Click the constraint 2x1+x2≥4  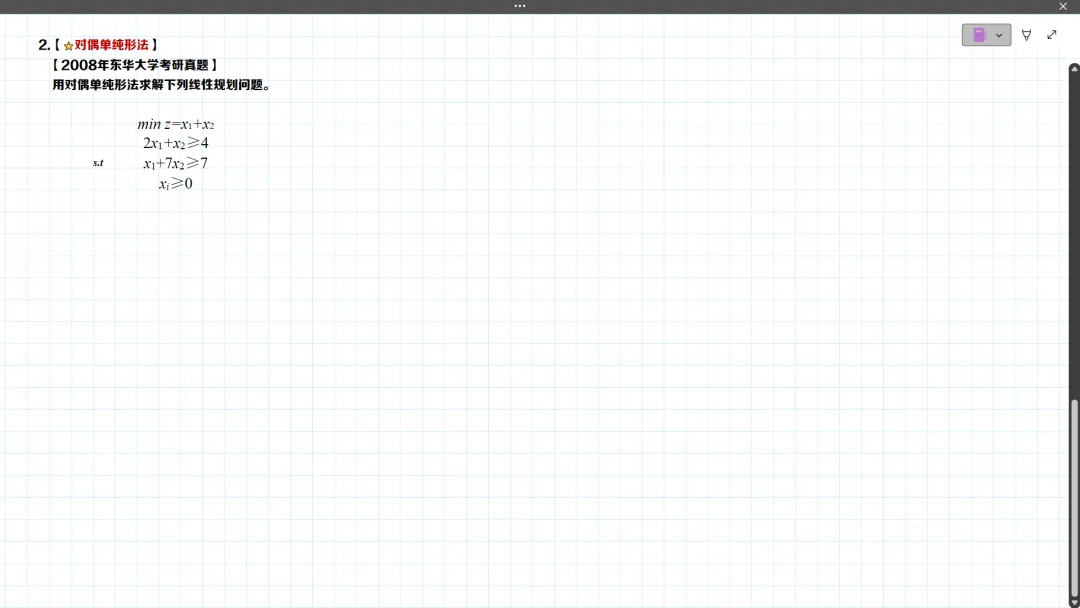(176, 143)
